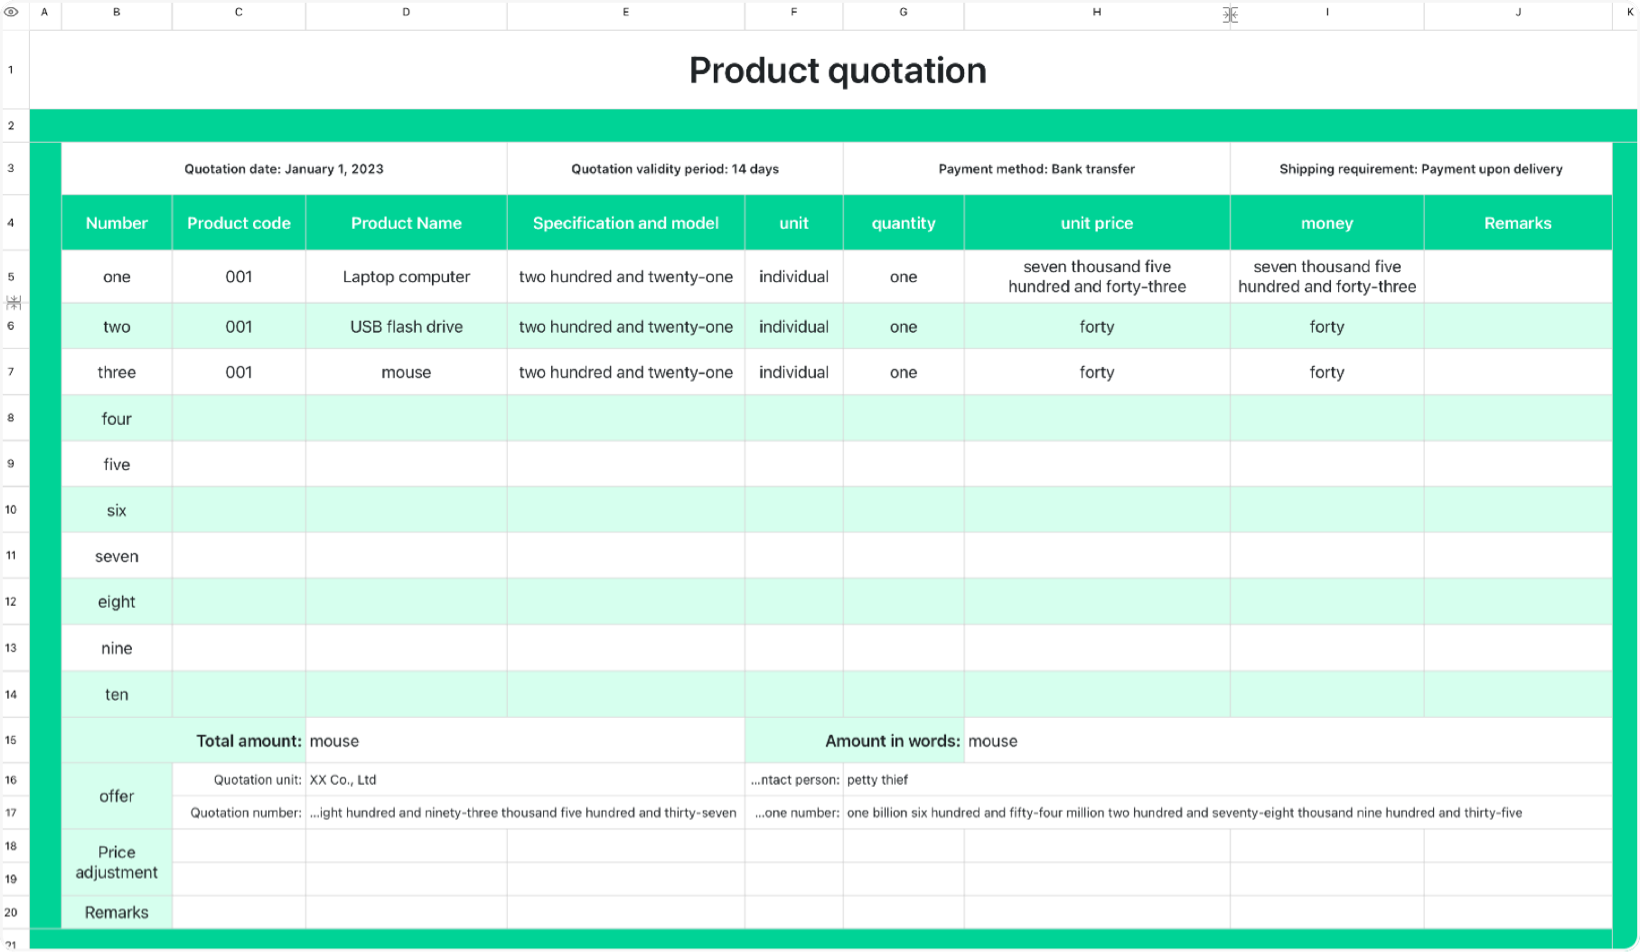Select column B header

pyautogui.click(x=117, y=13)
